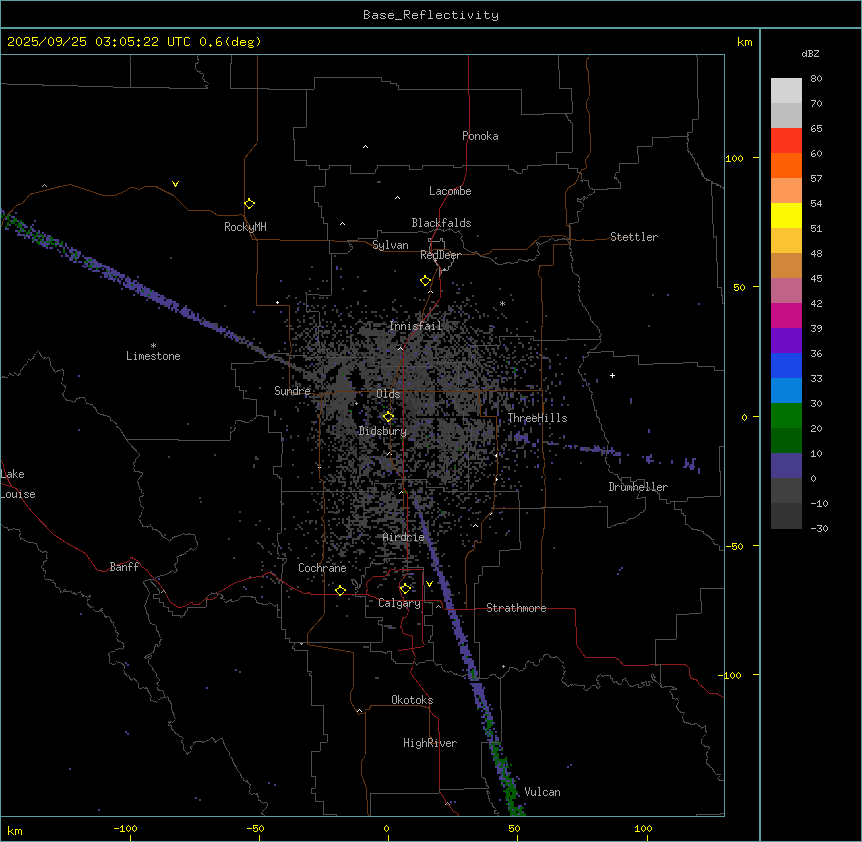Click the Banff label on the map

tap(124, 567)
